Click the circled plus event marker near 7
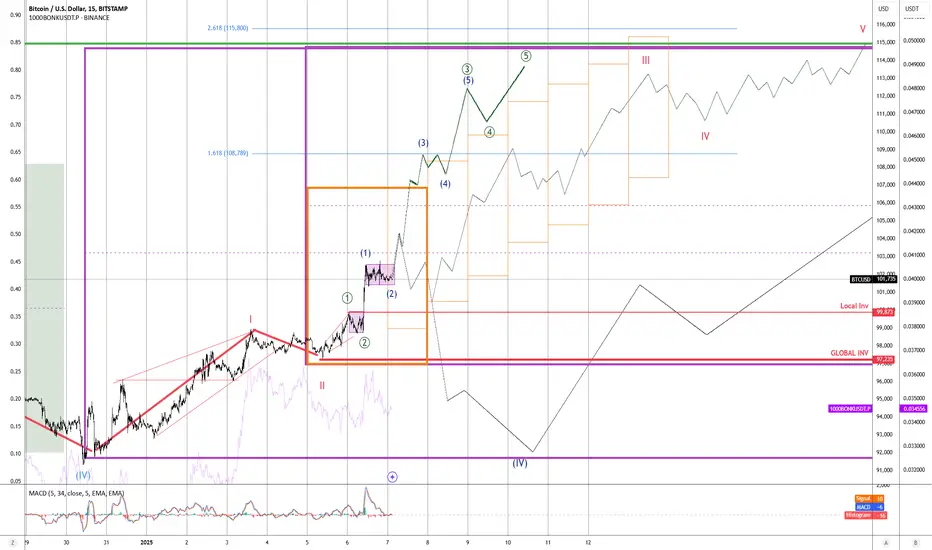The image size is (932, 550). pyautogui.click(x=392, y=477)
